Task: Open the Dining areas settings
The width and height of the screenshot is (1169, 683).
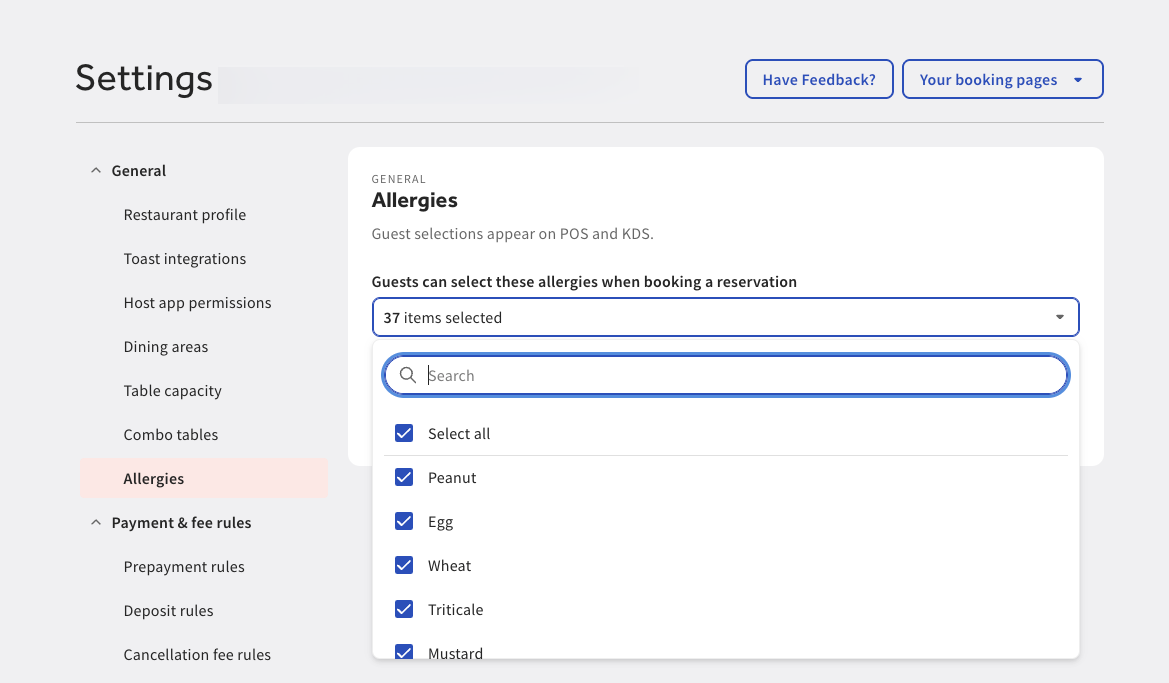Action: (165, 346)
